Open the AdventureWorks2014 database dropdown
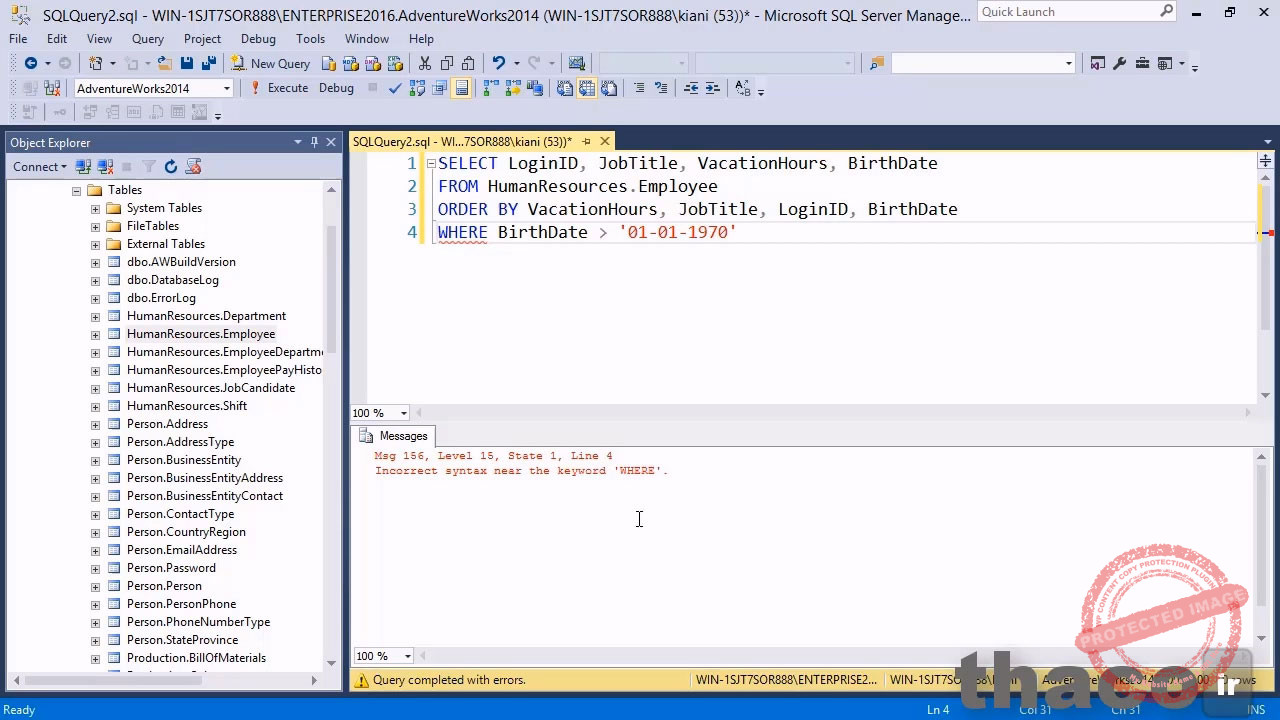The image size is (1280, 720). [x=227, y=88]
